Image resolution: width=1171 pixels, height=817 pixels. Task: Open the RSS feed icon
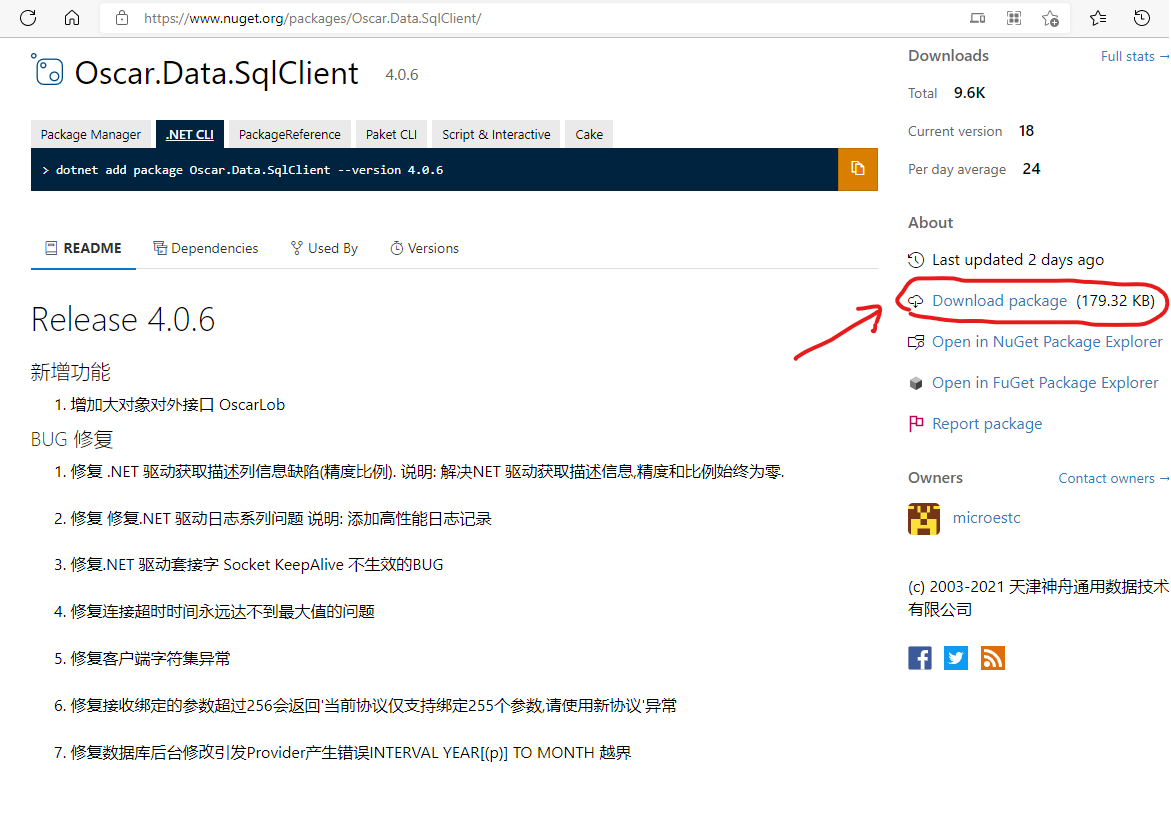point(992,658)
